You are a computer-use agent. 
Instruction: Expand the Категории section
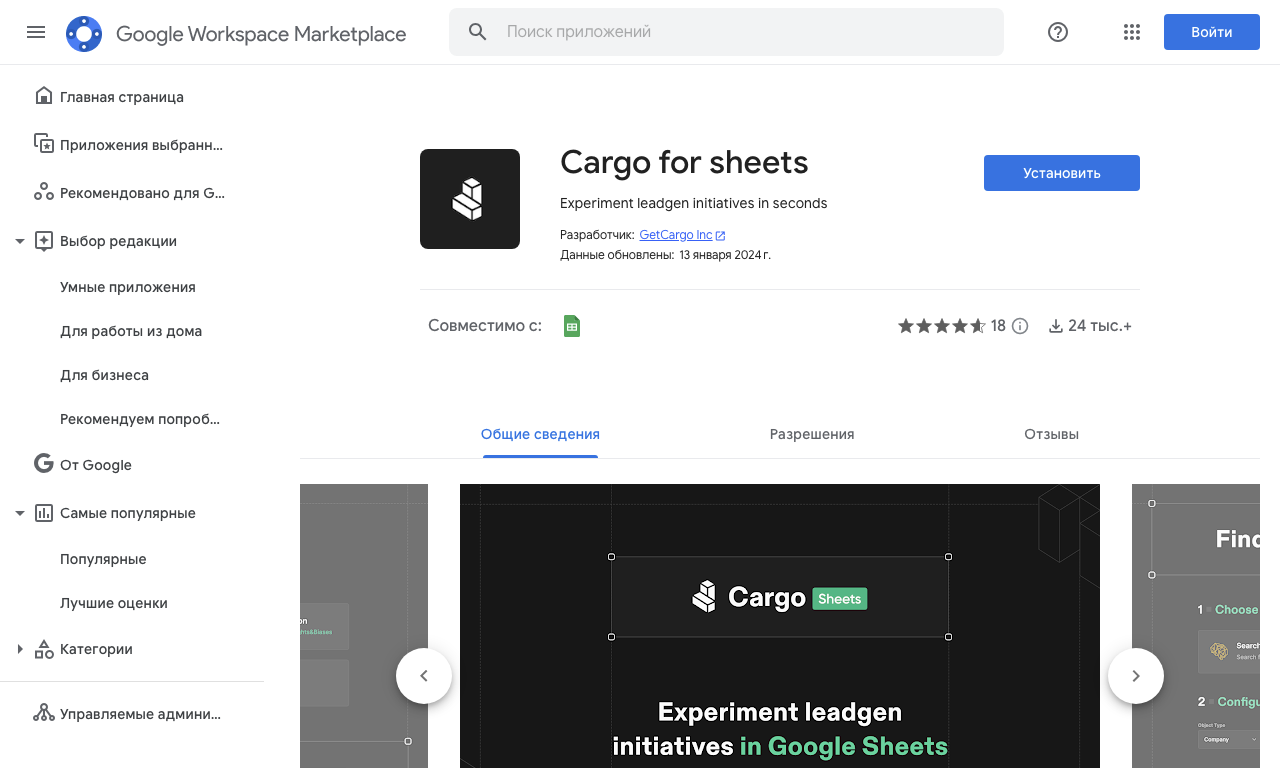click(x=20, y=649)
